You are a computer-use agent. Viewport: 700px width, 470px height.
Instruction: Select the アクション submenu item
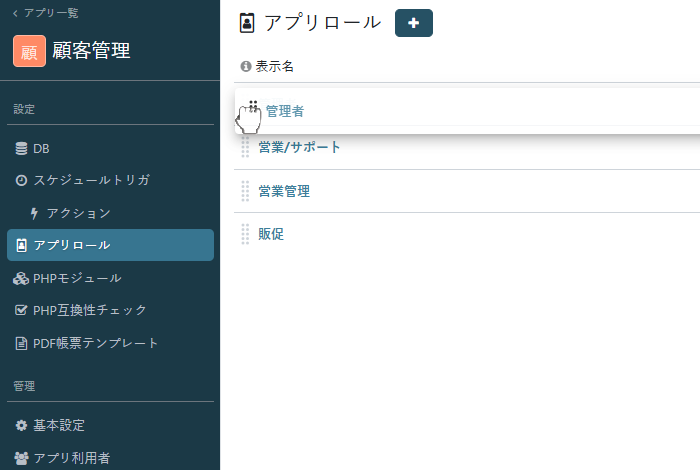point(78,213)
